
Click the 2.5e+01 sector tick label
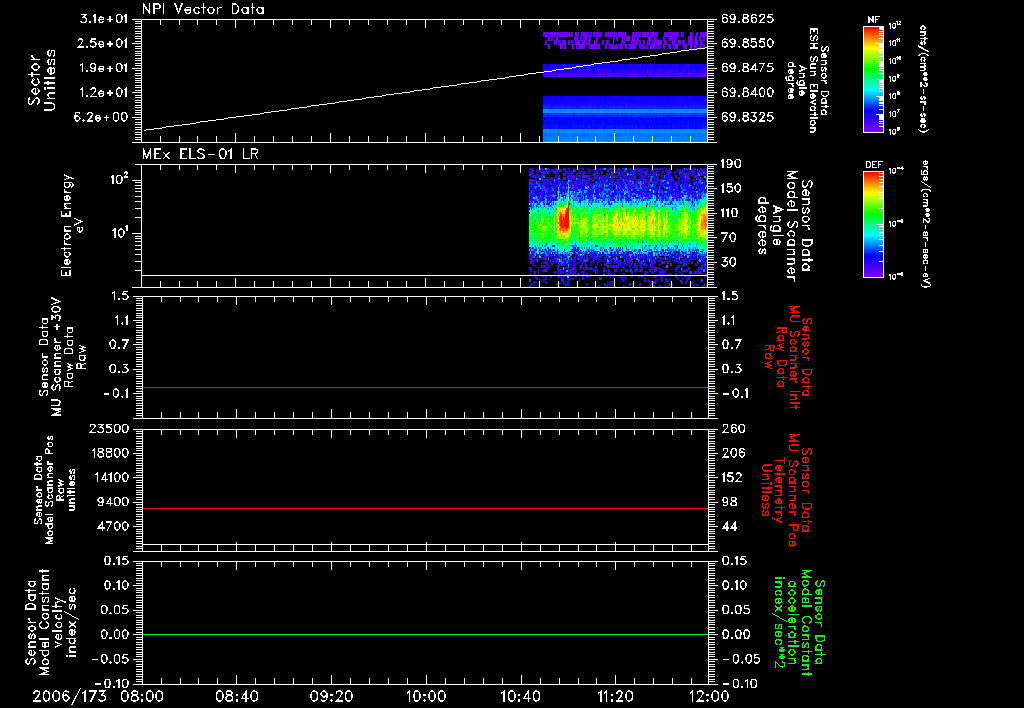(x=104, y=43)
